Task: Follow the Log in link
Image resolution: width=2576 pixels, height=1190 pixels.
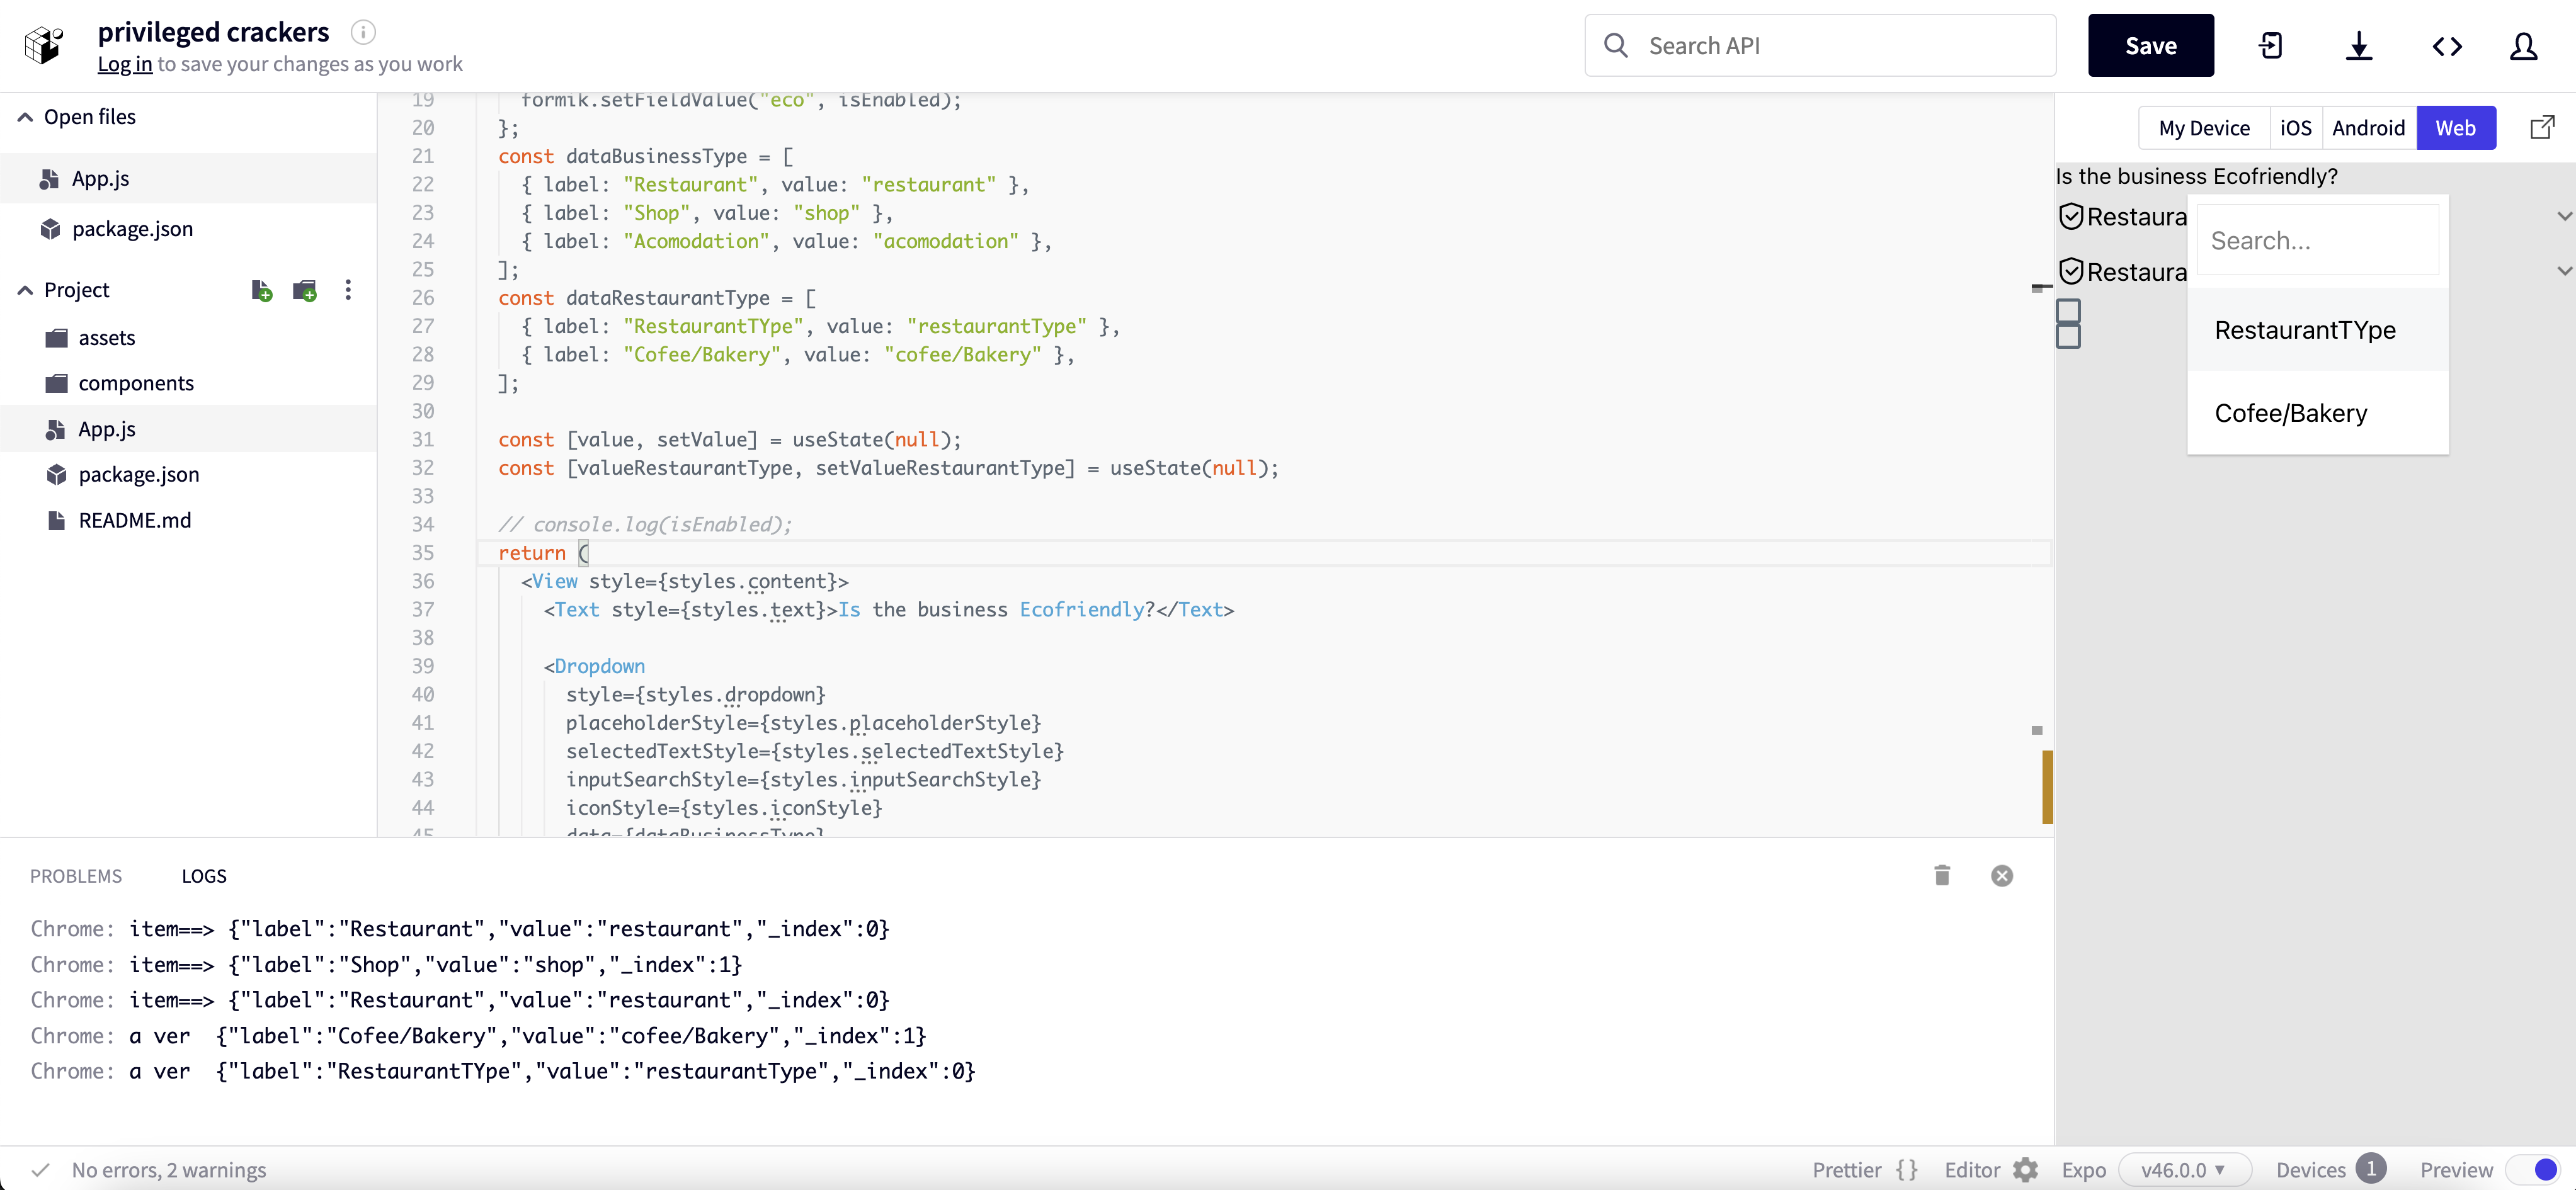Action: point(125,64)
